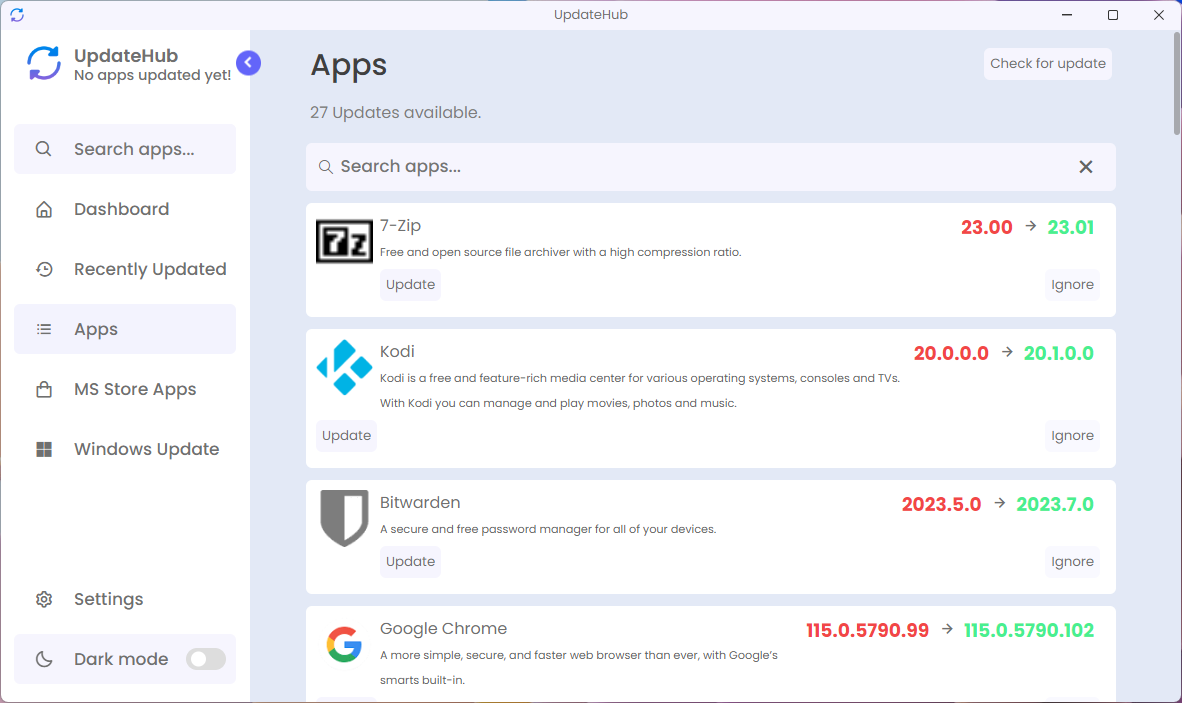Click the UpdateHub icon in the title bar
This screenshot has width=1182, height=703.
17,14
